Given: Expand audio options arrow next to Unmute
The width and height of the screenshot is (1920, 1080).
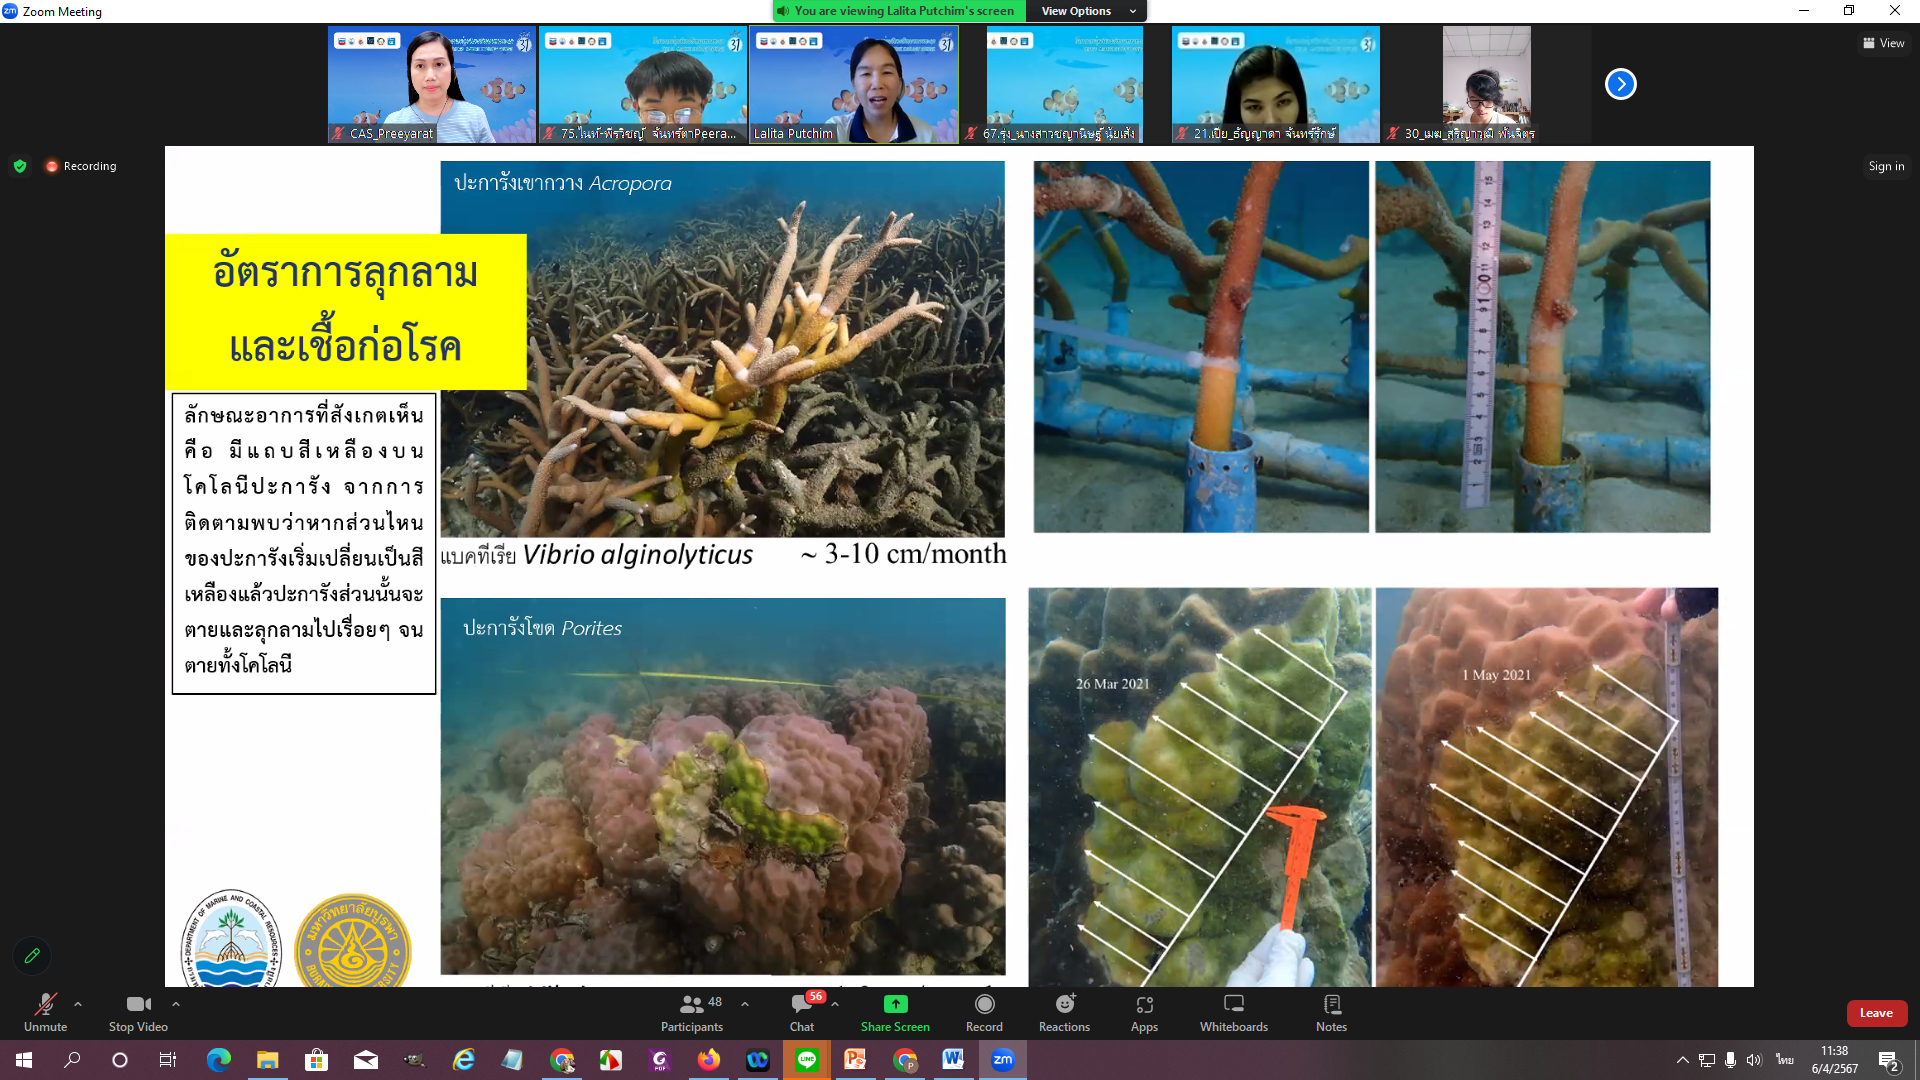Looking at the screenshot, I should 78,1004.
